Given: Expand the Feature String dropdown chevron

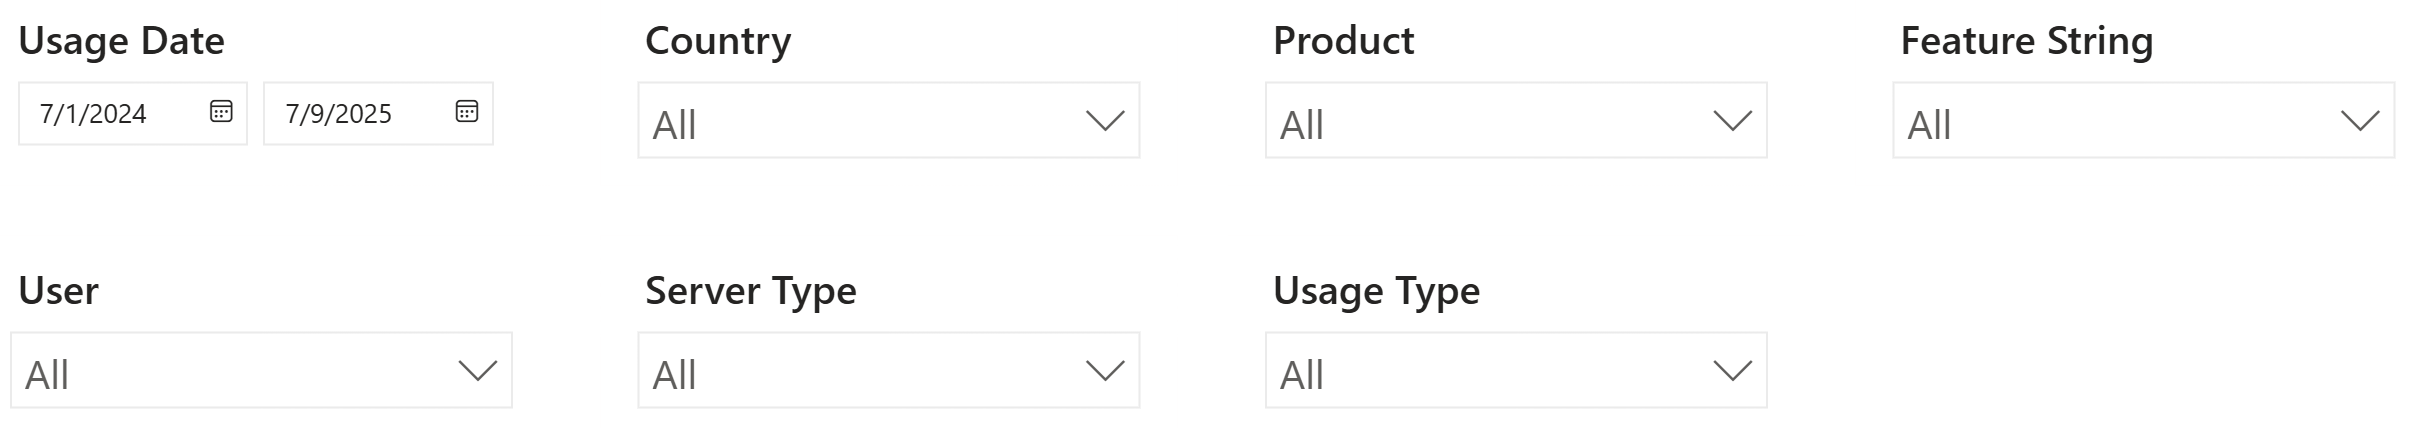Looking at the screenshot, I should [2360, 122].
